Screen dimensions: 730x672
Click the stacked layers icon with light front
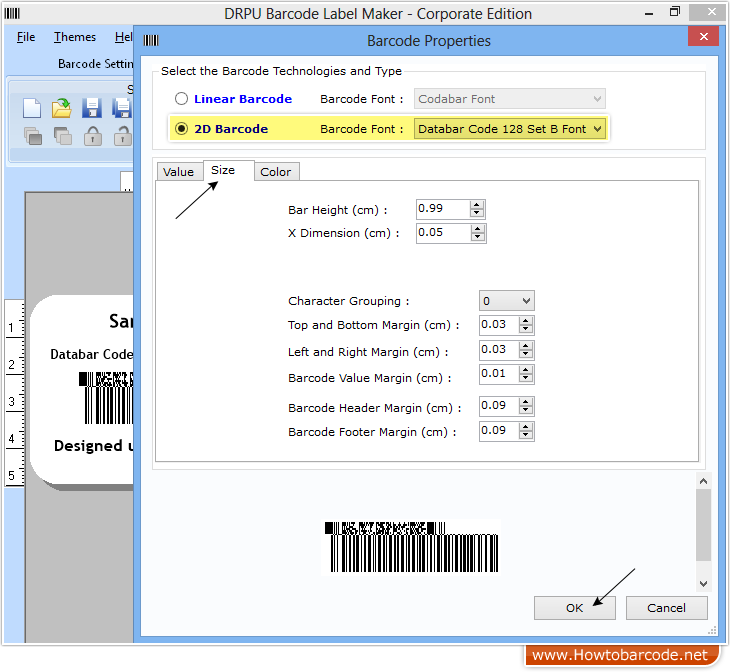[62, 136]
